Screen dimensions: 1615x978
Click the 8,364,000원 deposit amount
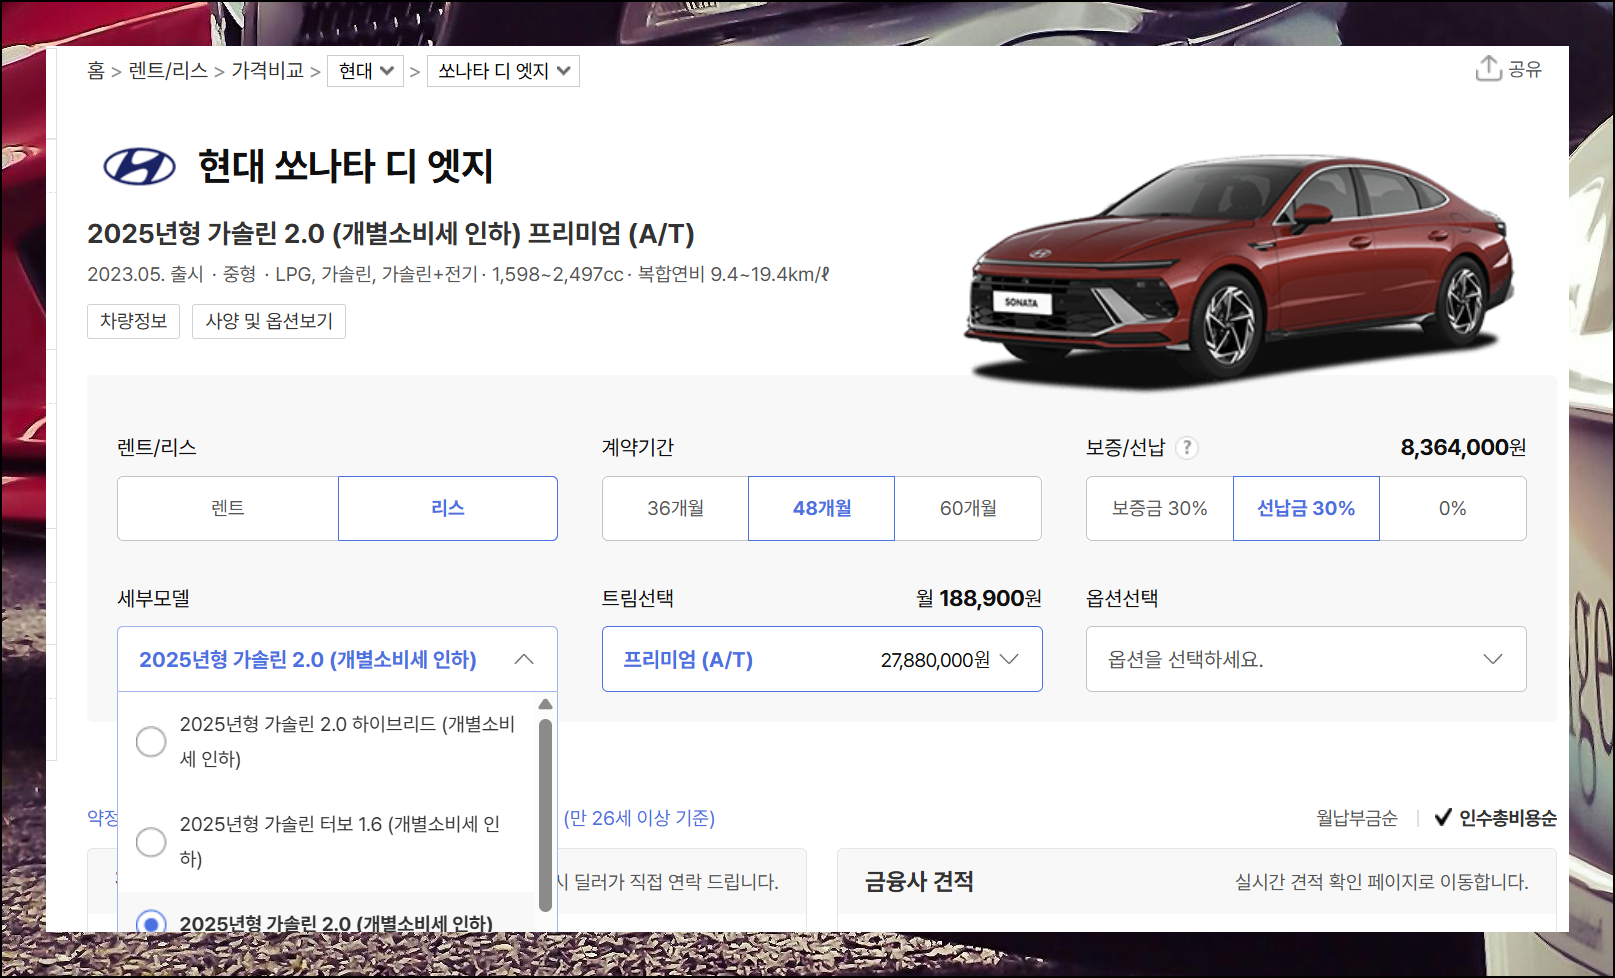pyautogui.click(x=1463, y=447)
